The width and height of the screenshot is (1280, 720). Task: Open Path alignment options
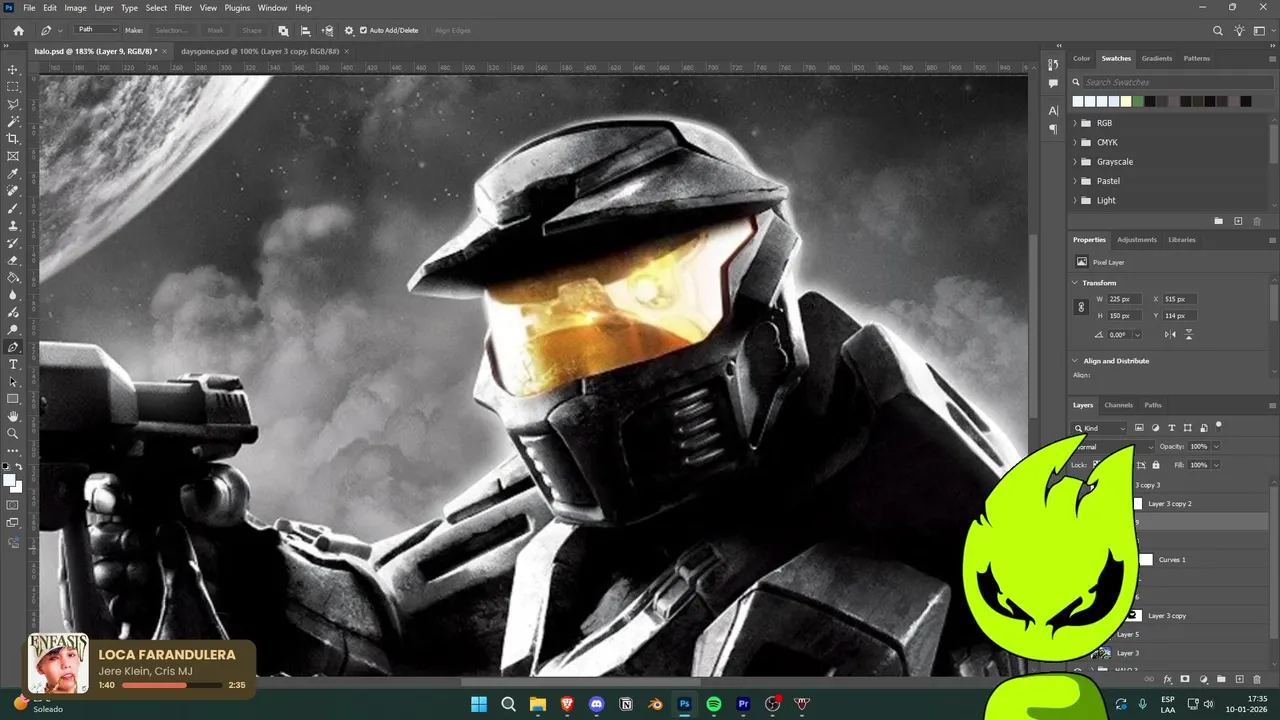305,31
